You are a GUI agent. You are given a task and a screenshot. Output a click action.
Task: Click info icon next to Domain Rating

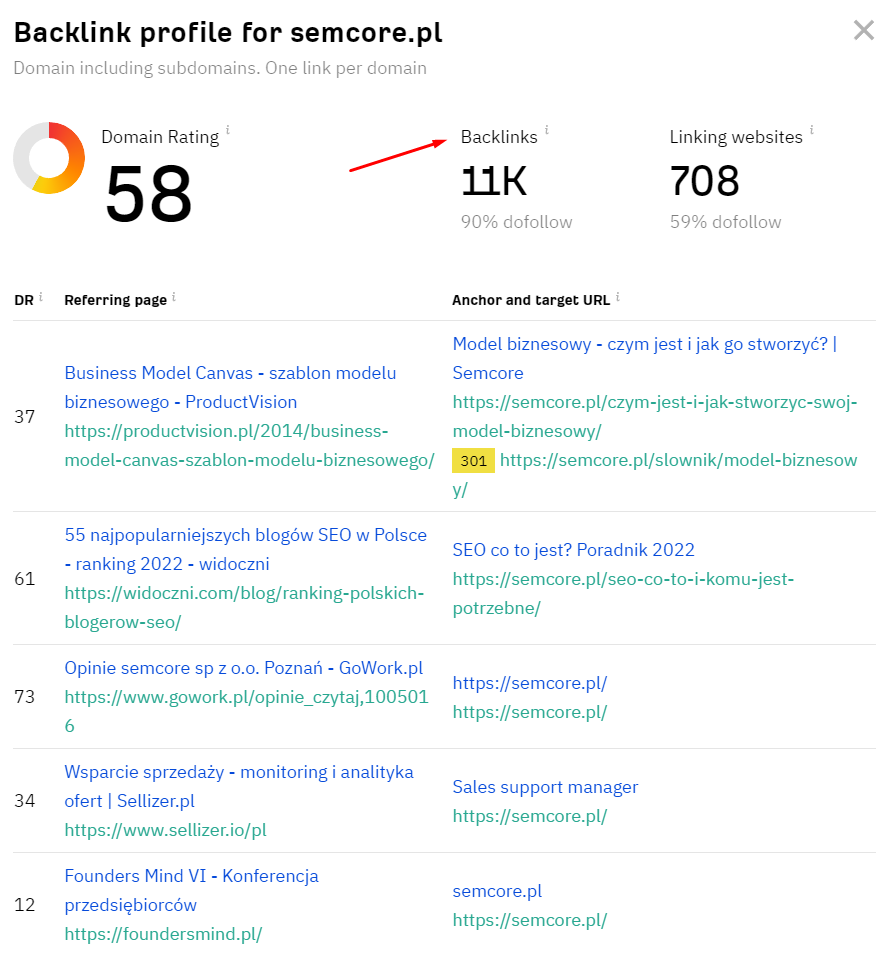pos(228,130)
